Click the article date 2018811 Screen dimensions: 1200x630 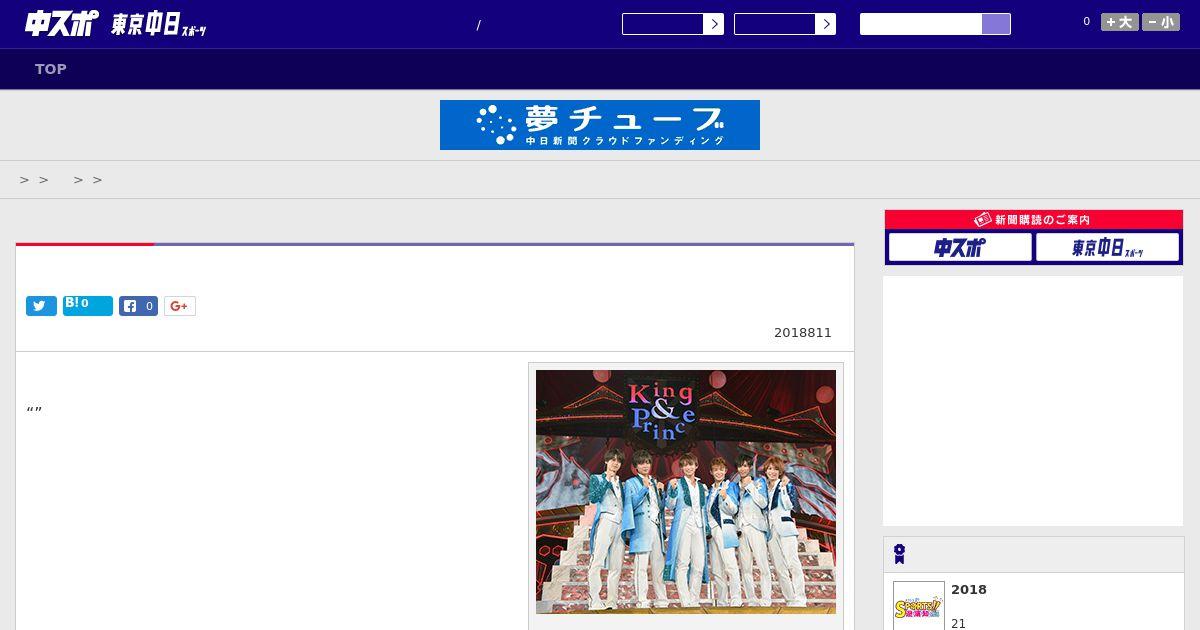[x=803, y=333]
